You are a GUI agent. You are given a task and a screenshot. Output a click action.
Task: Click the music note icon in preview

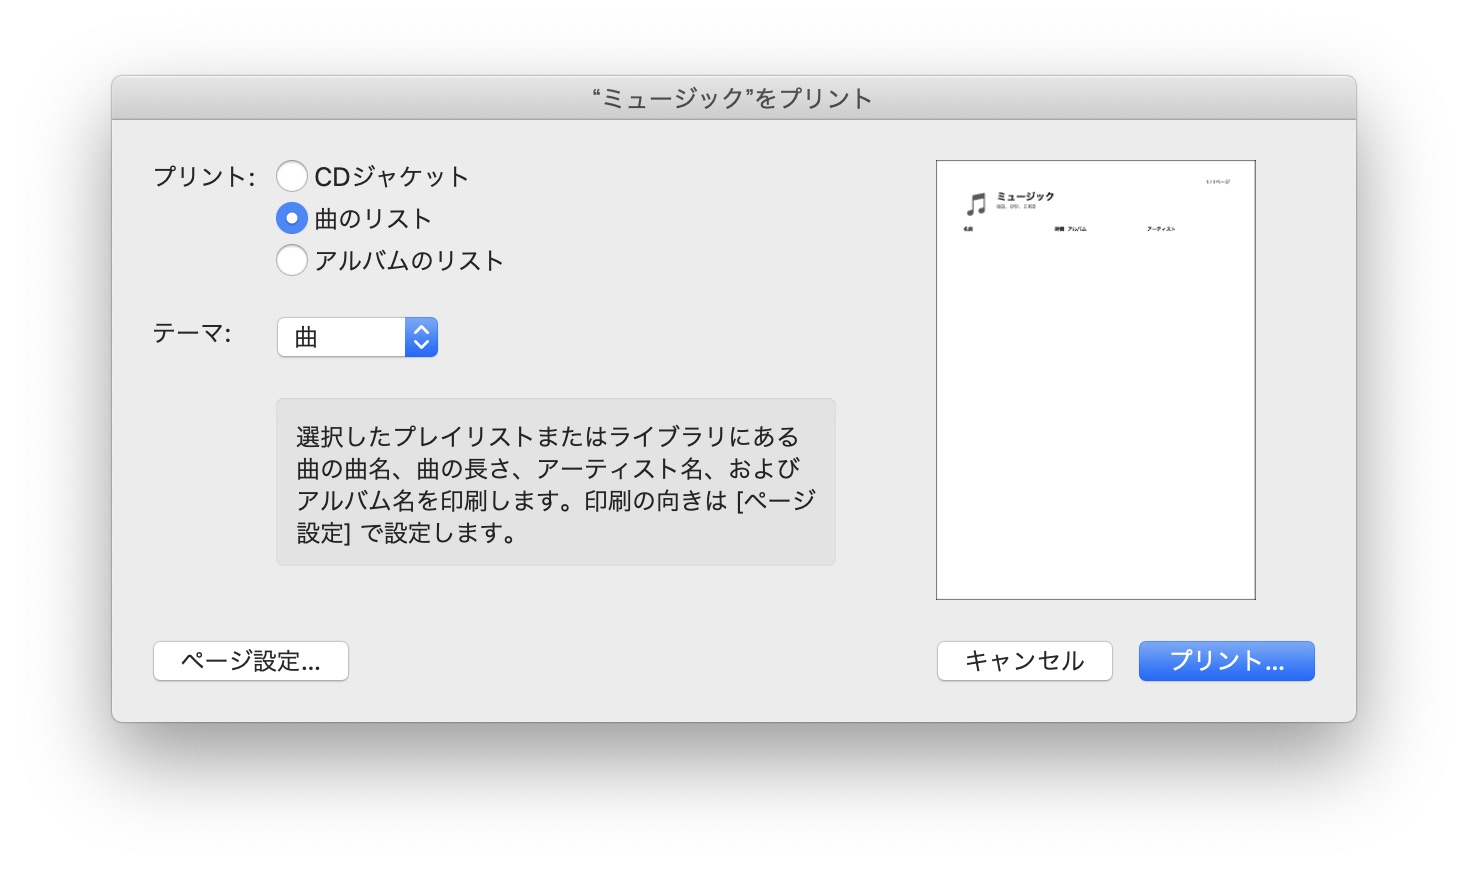tap(976, 204)
